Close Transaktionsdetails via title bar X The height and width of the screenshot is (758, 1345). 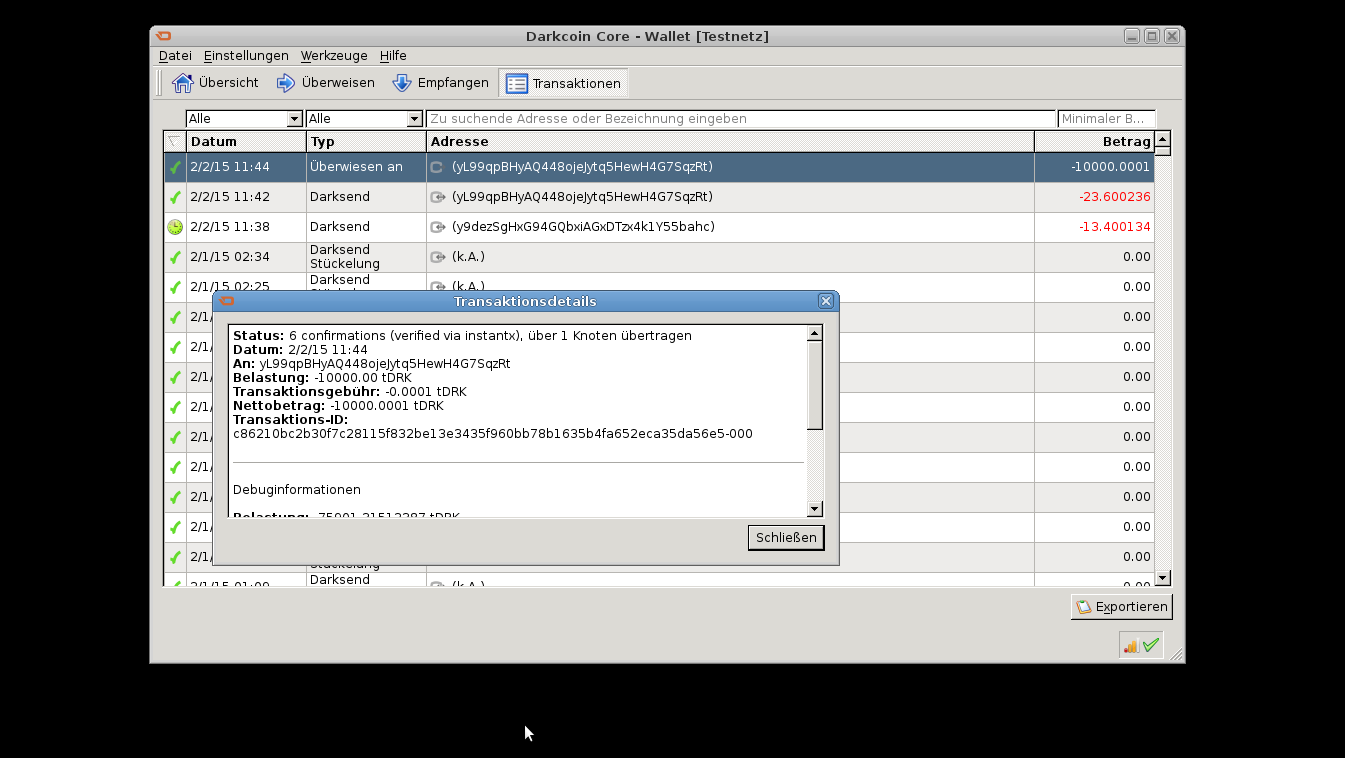click(x=826, y=301)
